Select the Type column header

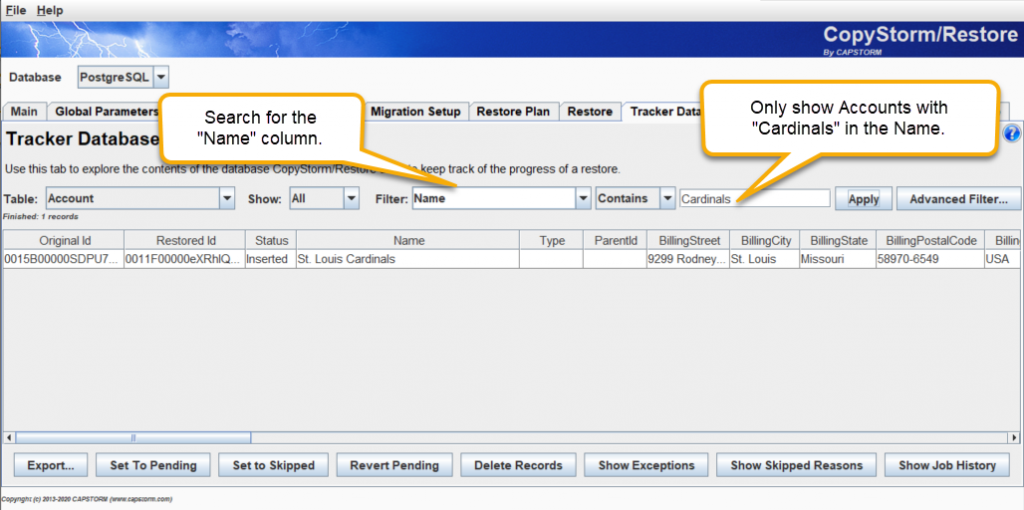tap(552, 240)
